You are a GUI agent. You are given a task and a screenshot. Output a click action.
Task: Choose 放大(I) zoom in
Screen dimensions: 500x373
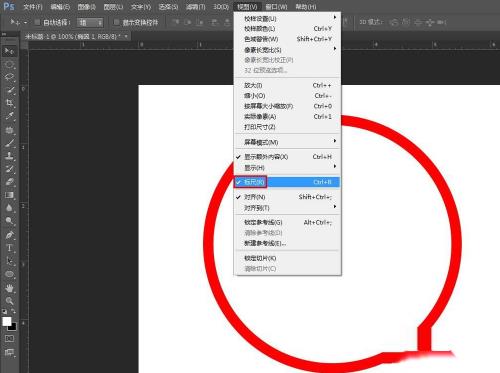tap(287, 85)
